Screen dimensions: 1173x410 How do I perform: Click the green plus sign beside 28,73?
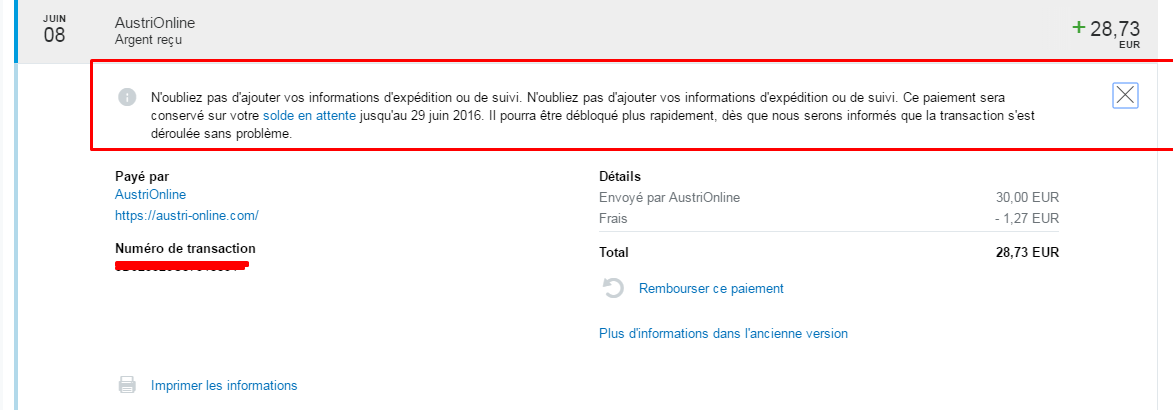(1078, 28)
